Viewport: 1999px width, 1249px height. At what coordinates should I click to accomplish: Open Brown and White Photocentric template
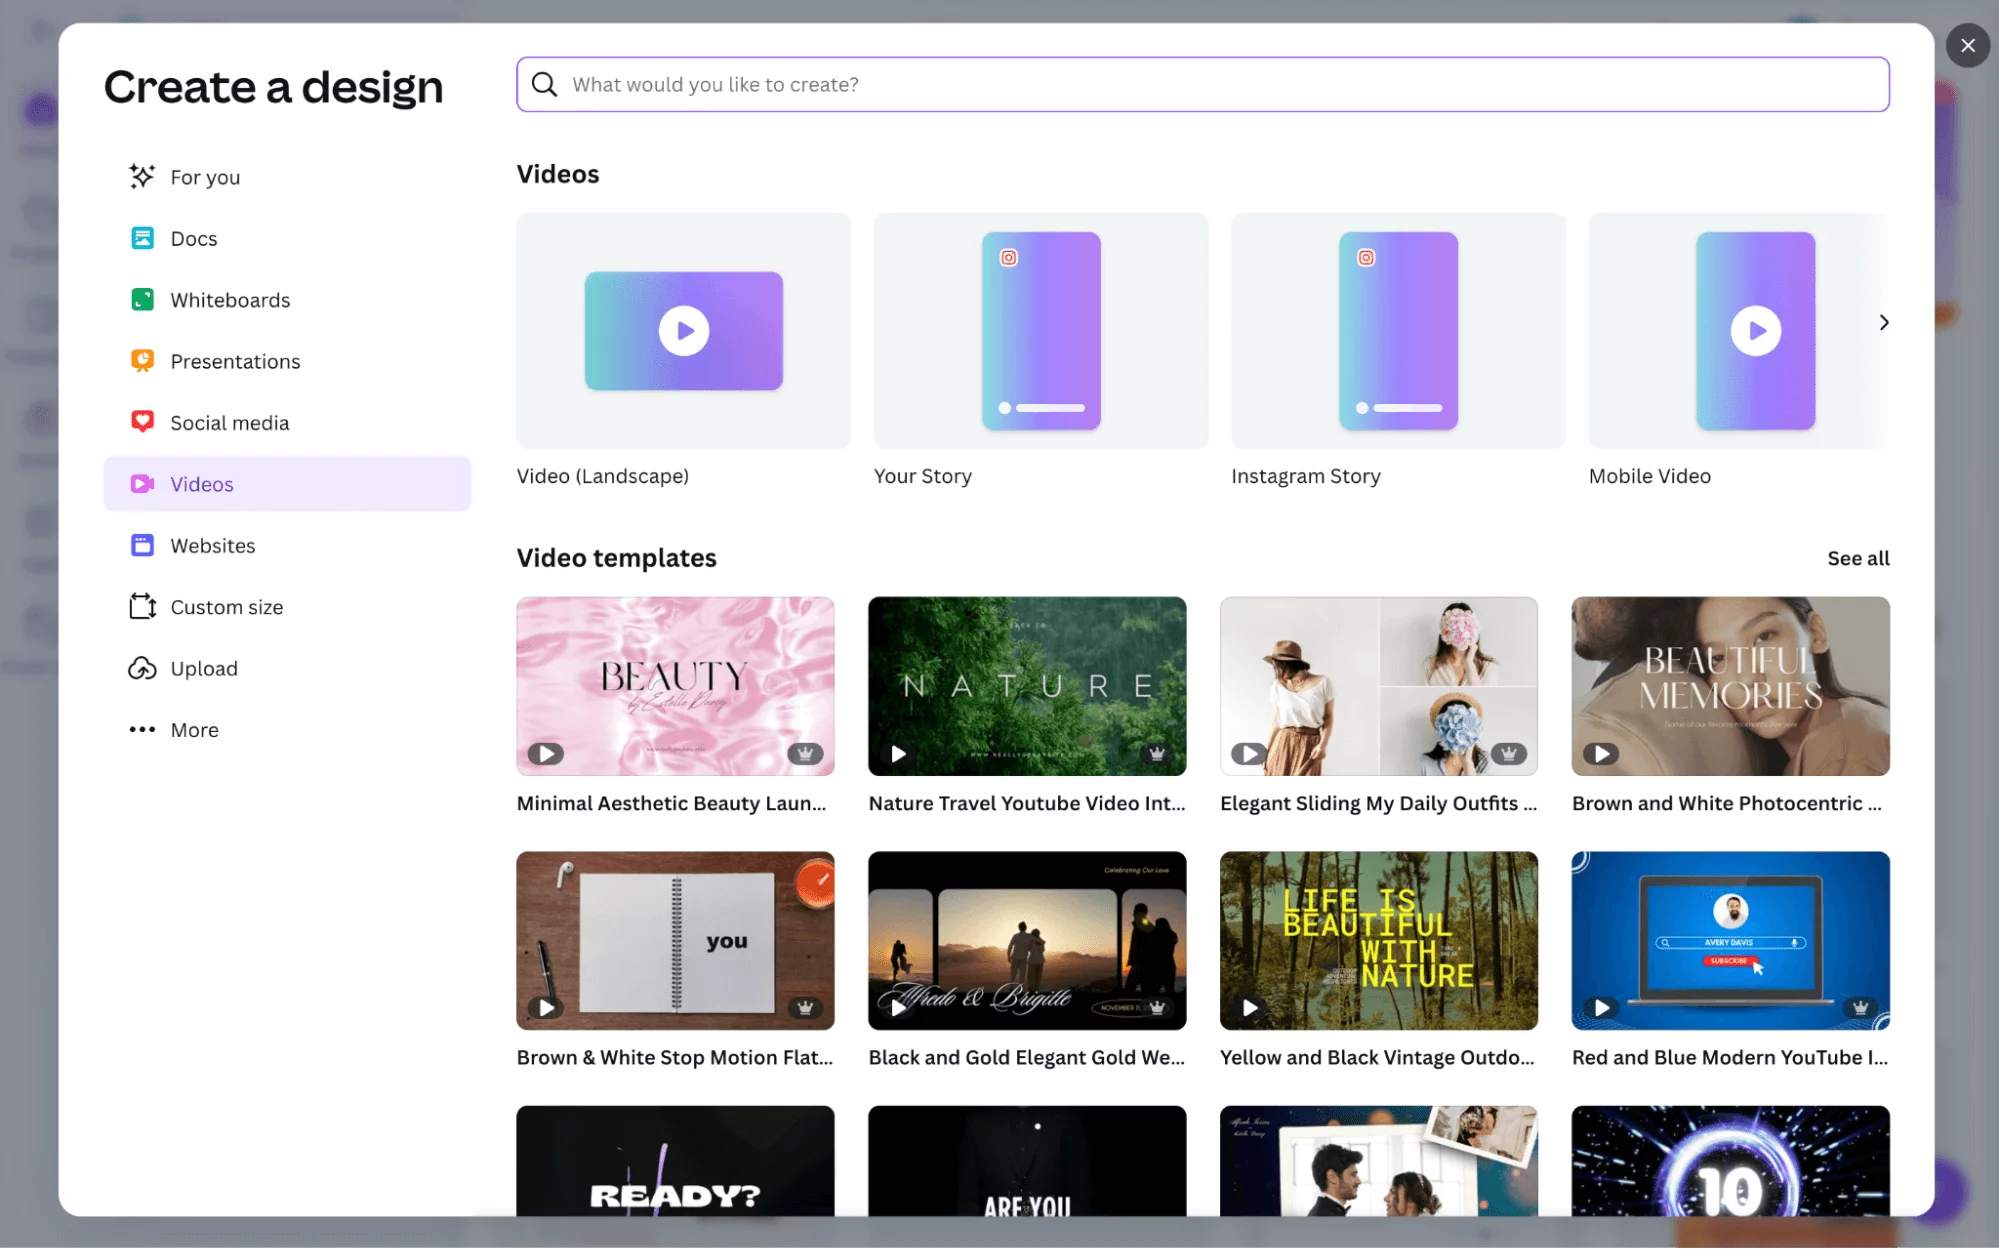(x=1730, y=686)
